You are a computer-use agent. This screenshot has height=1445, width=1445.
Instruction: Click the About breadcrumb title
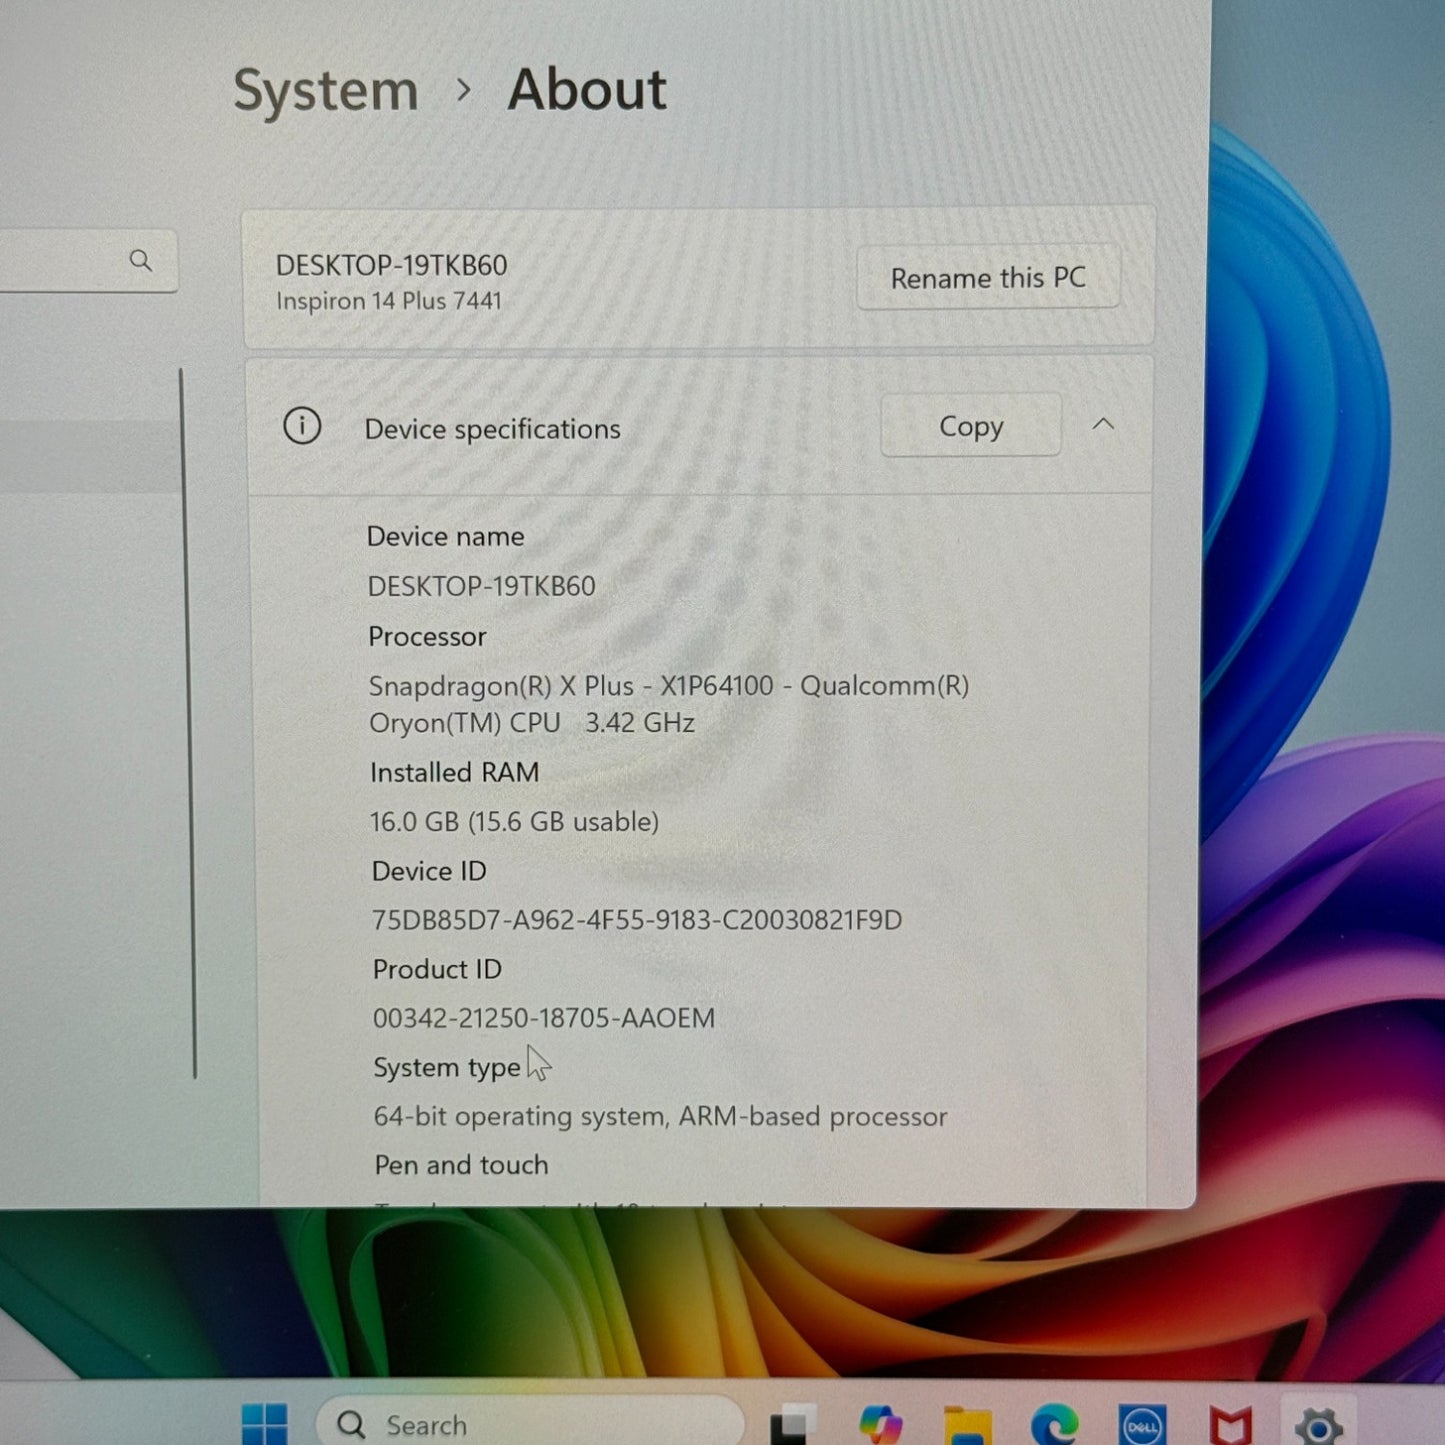click(587, 90)
